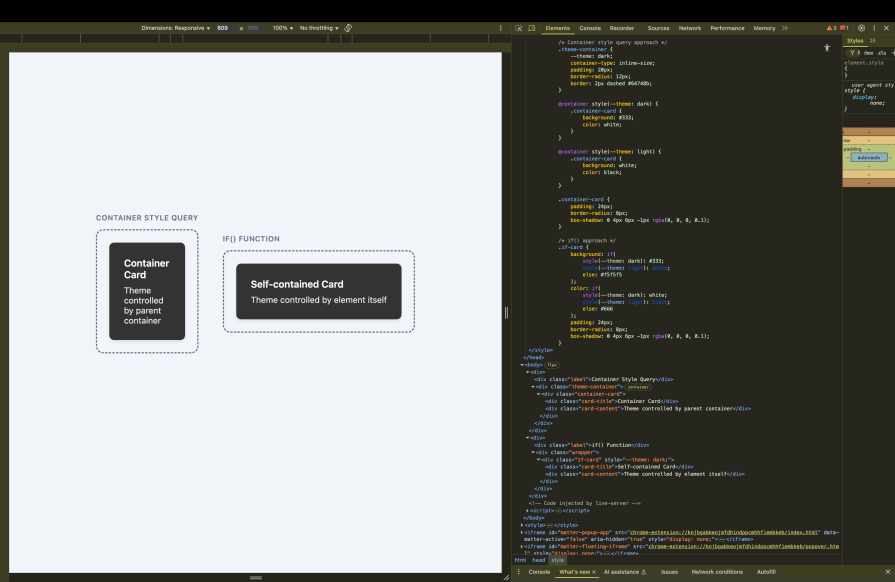
Task: Select the inspect element picker icon
Action: click(520, 28)
